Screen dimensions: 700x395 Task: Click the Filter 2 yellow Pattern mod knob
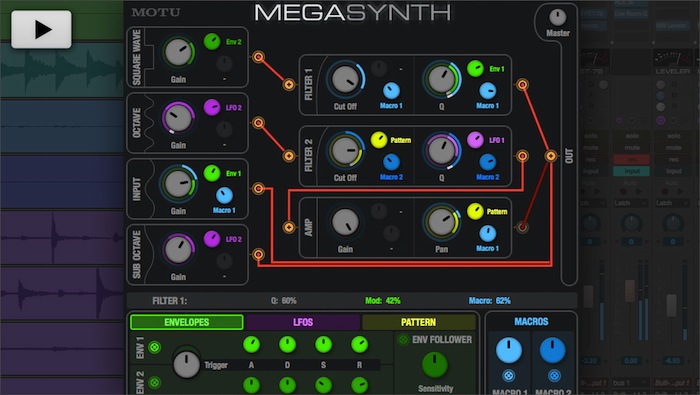point(379,140)
